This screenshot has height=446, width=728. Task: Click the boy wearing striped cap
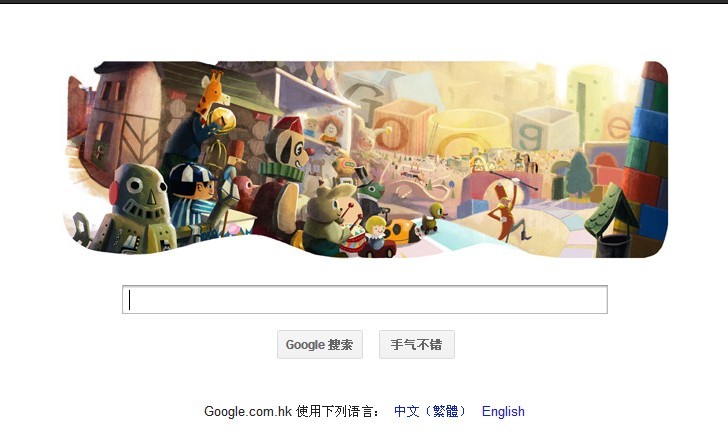pyautogui.click(x=193, y=195)
